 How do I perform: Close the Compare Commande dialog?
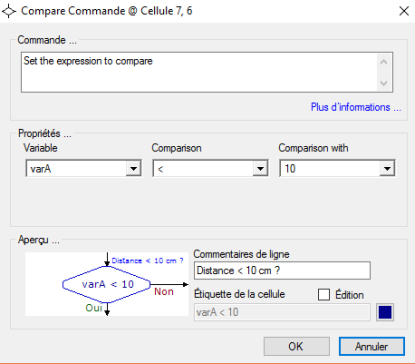tap(404, 11)
